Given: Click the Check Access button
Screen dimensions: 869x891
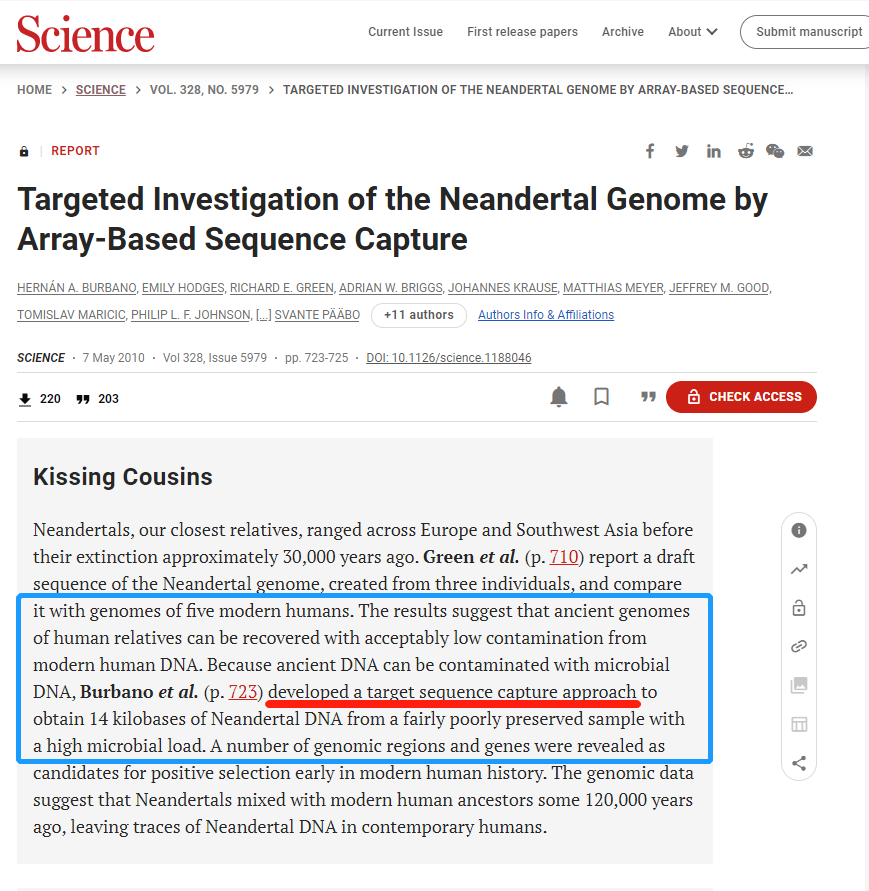Looking at the screenshot, I should 742,397.
